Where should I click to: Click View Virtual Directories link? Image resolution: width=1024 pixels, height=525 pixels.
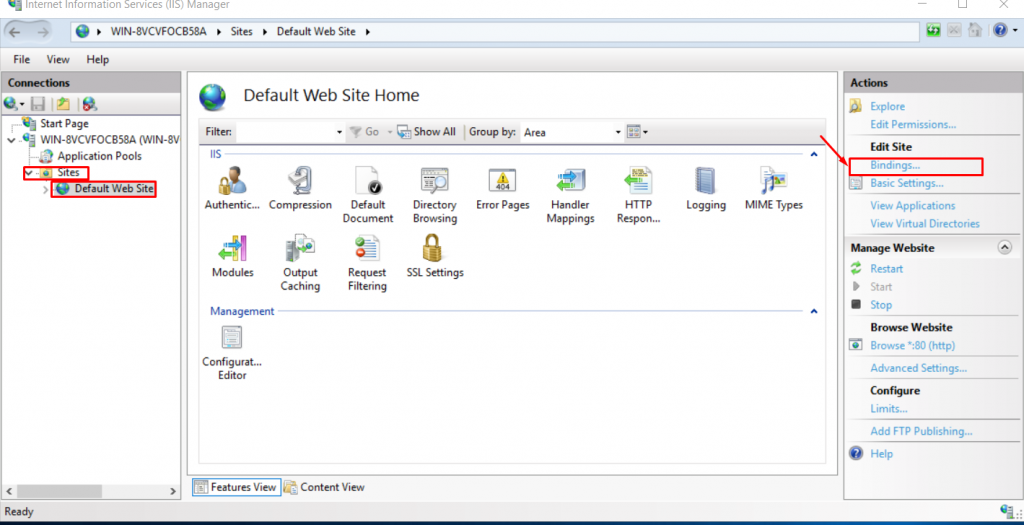[925, 223]
